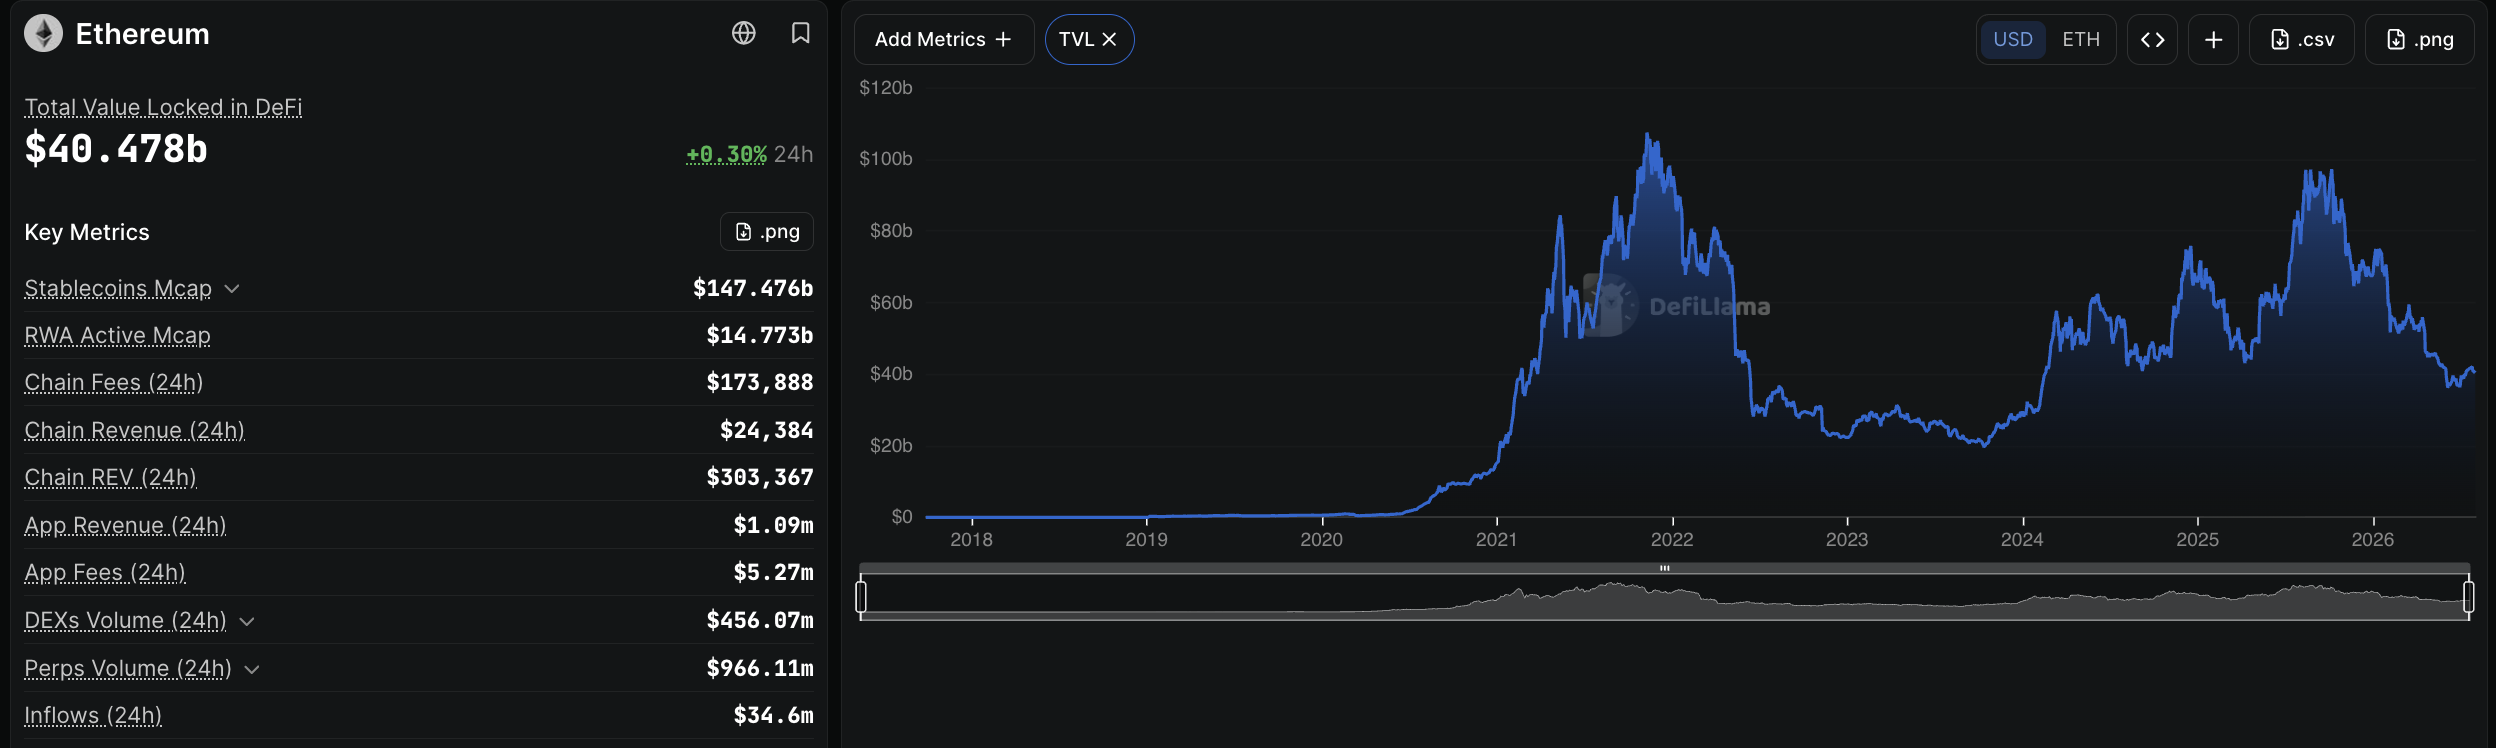Screen dimensions: 2496x748
Task: Click the Chain REV (24h) label
Action: pyautogui.click(x=110, y=477)
